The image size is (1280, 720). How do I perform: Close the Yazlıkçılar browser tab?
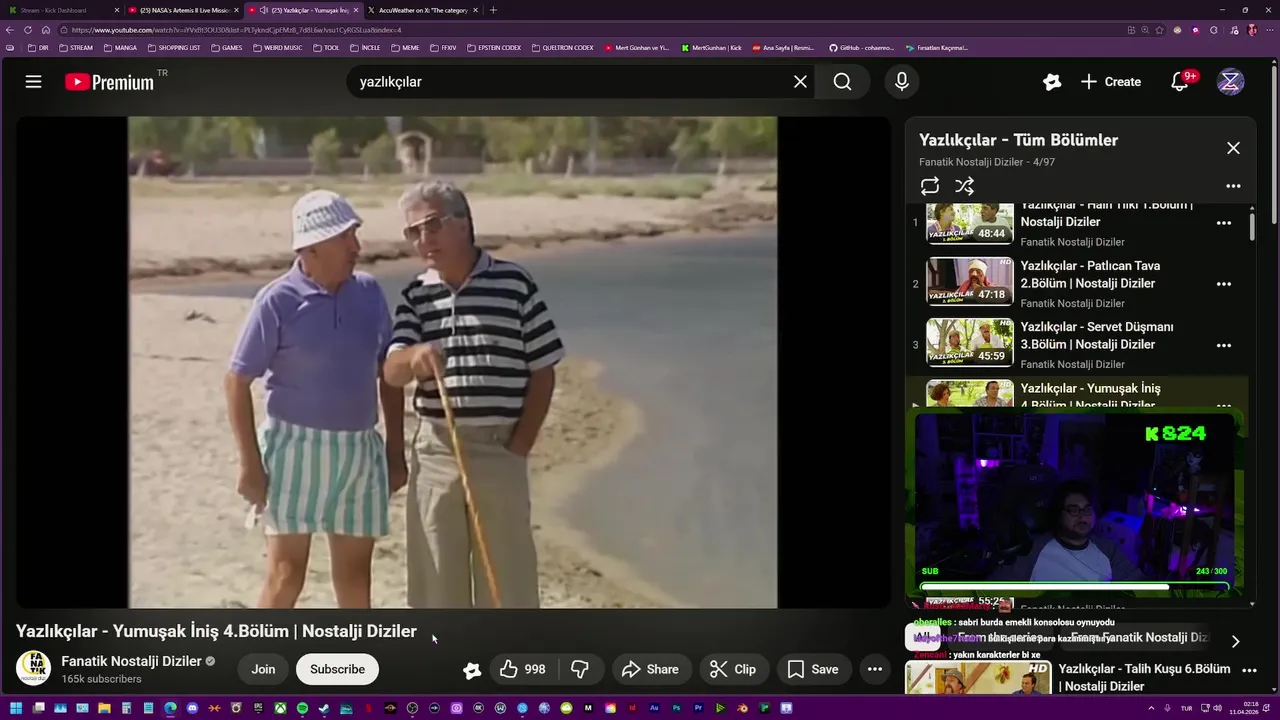(356, 10)
